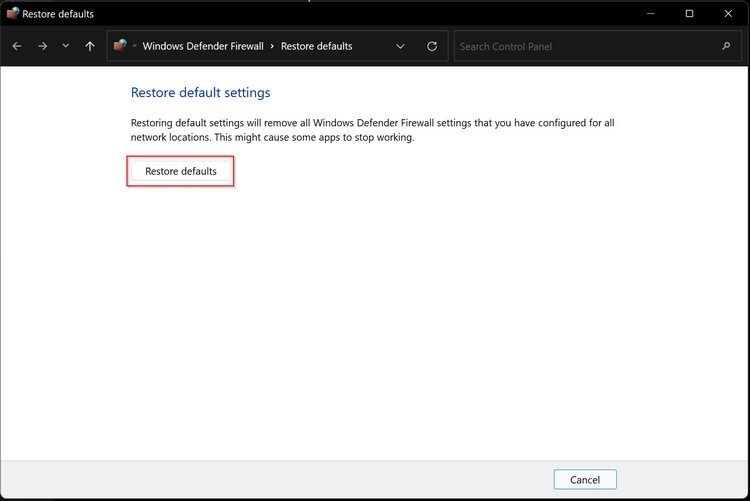The width and height of the screenshot is (750, 501).
Task: Open Windows Defender Firewall breadcrumb
Action: pyautogui.click(x=203, y=46)
